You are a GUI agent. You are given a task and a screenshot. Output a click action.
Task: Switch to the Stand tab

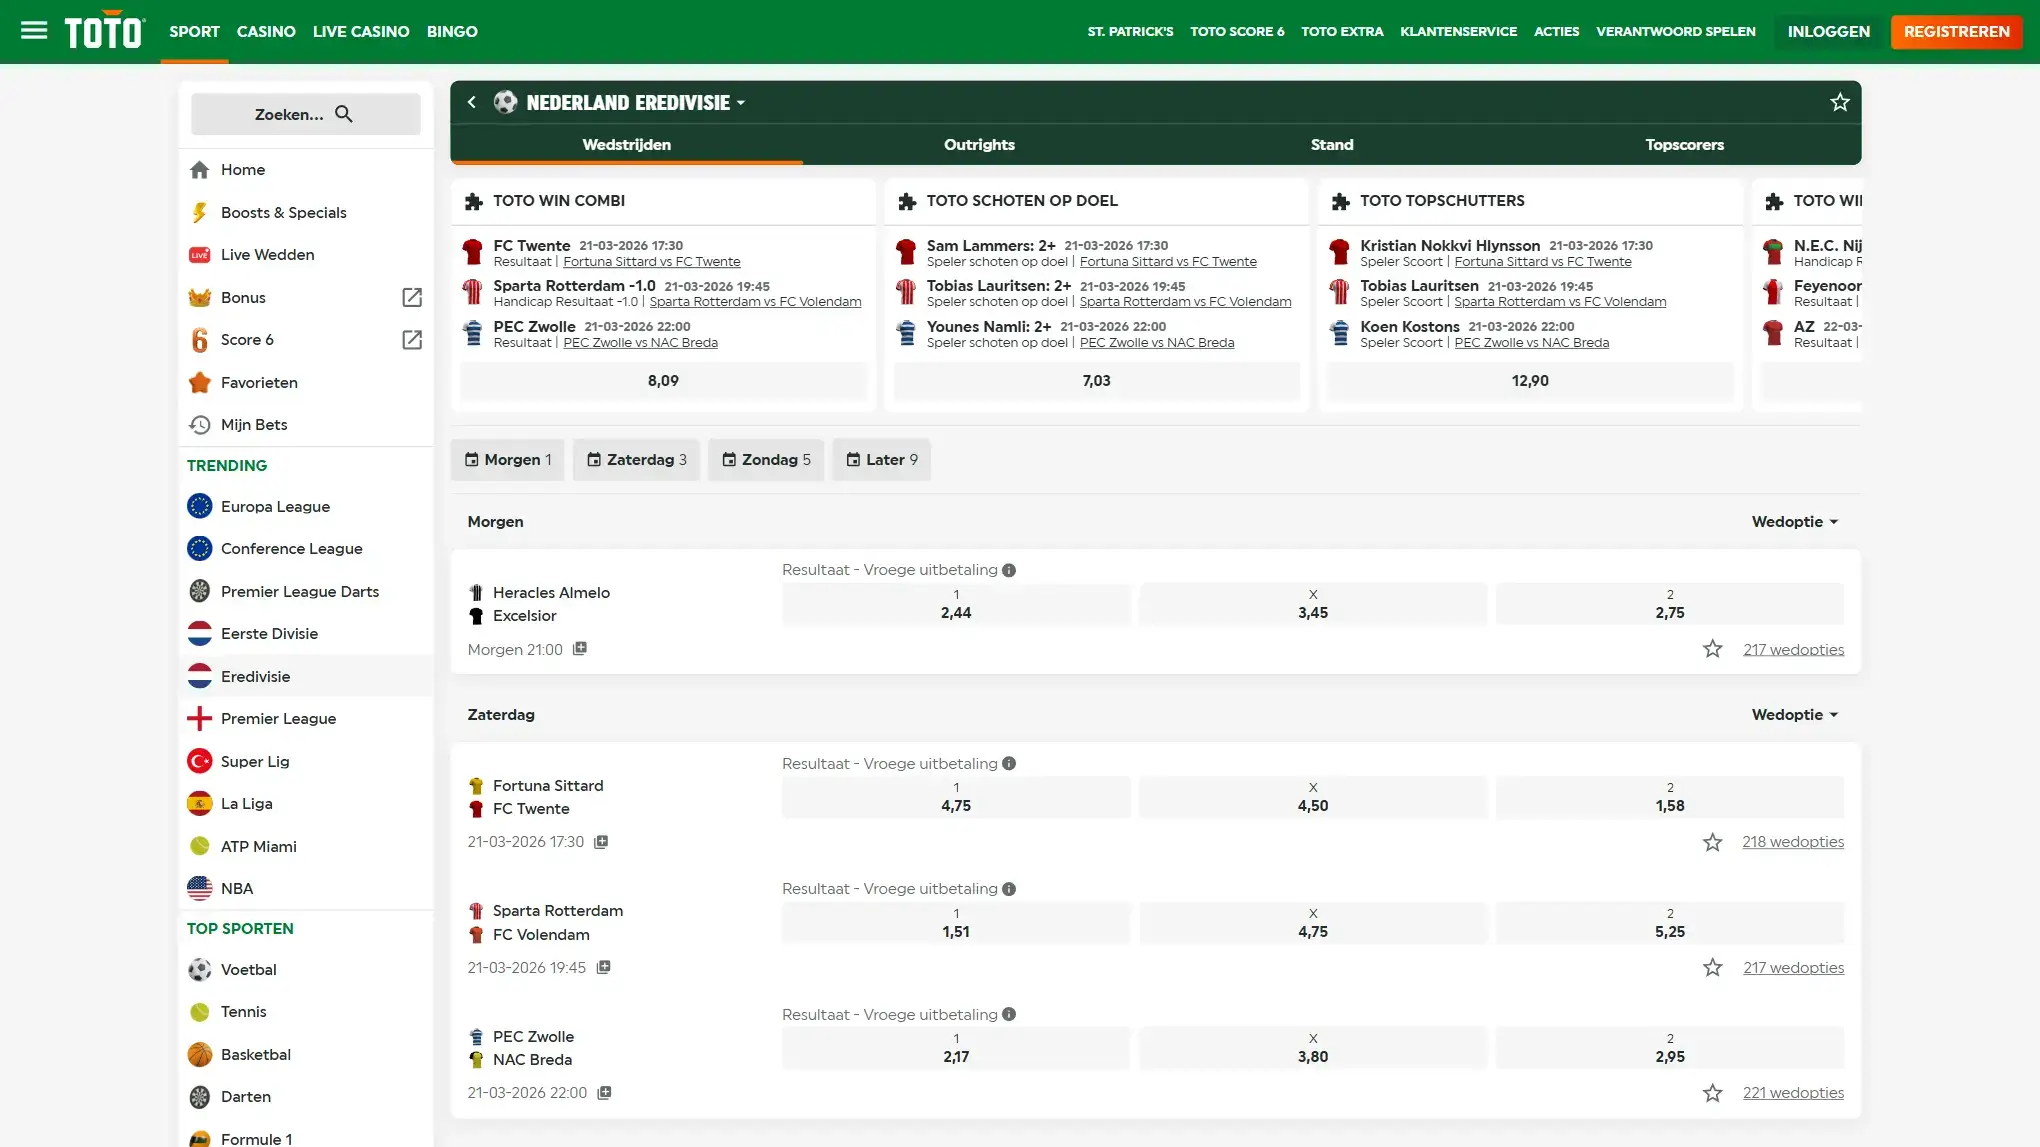tap(1332, 145)
